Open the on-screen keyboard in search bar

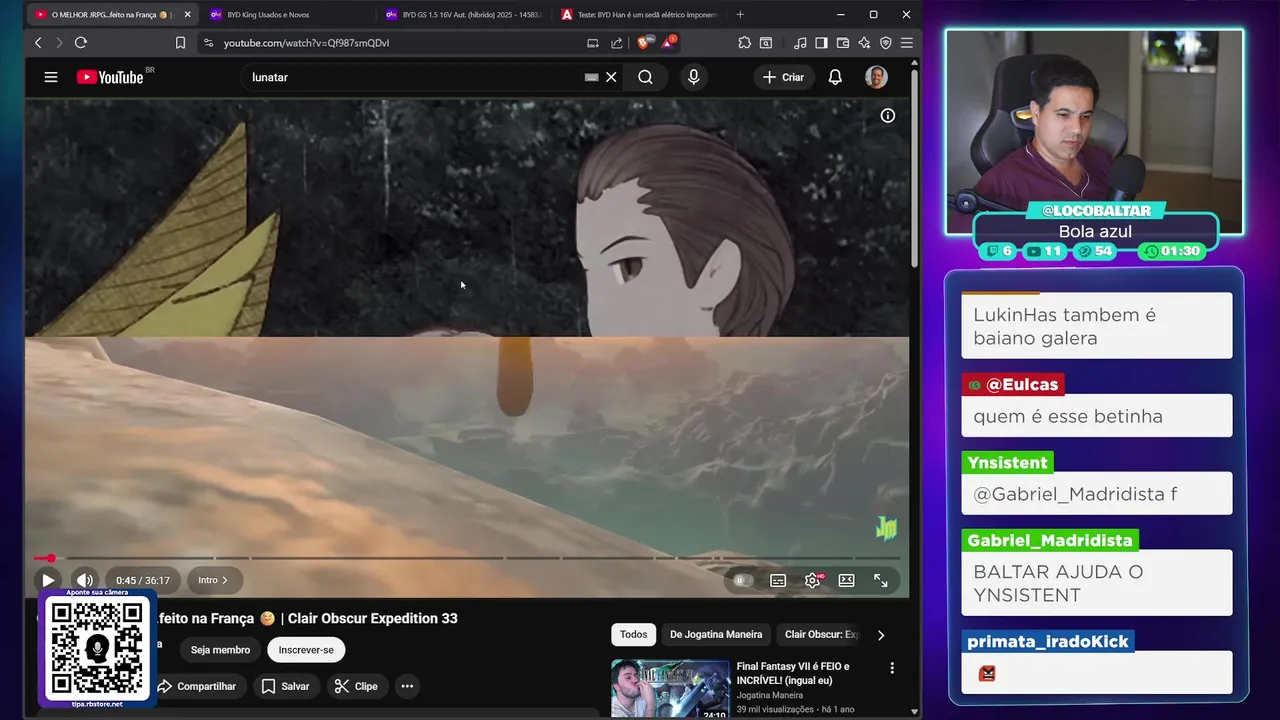(591, 77)
